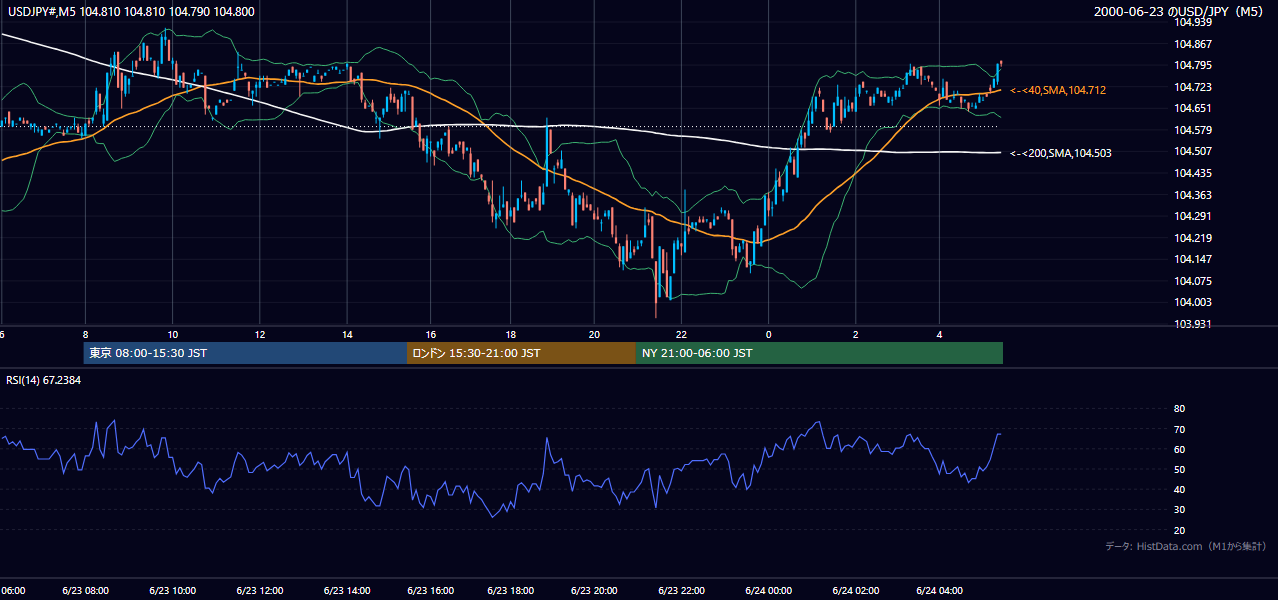Click price axis value 104.435
Screen dimensions: 1278x600
click(x=1193, y=173)
